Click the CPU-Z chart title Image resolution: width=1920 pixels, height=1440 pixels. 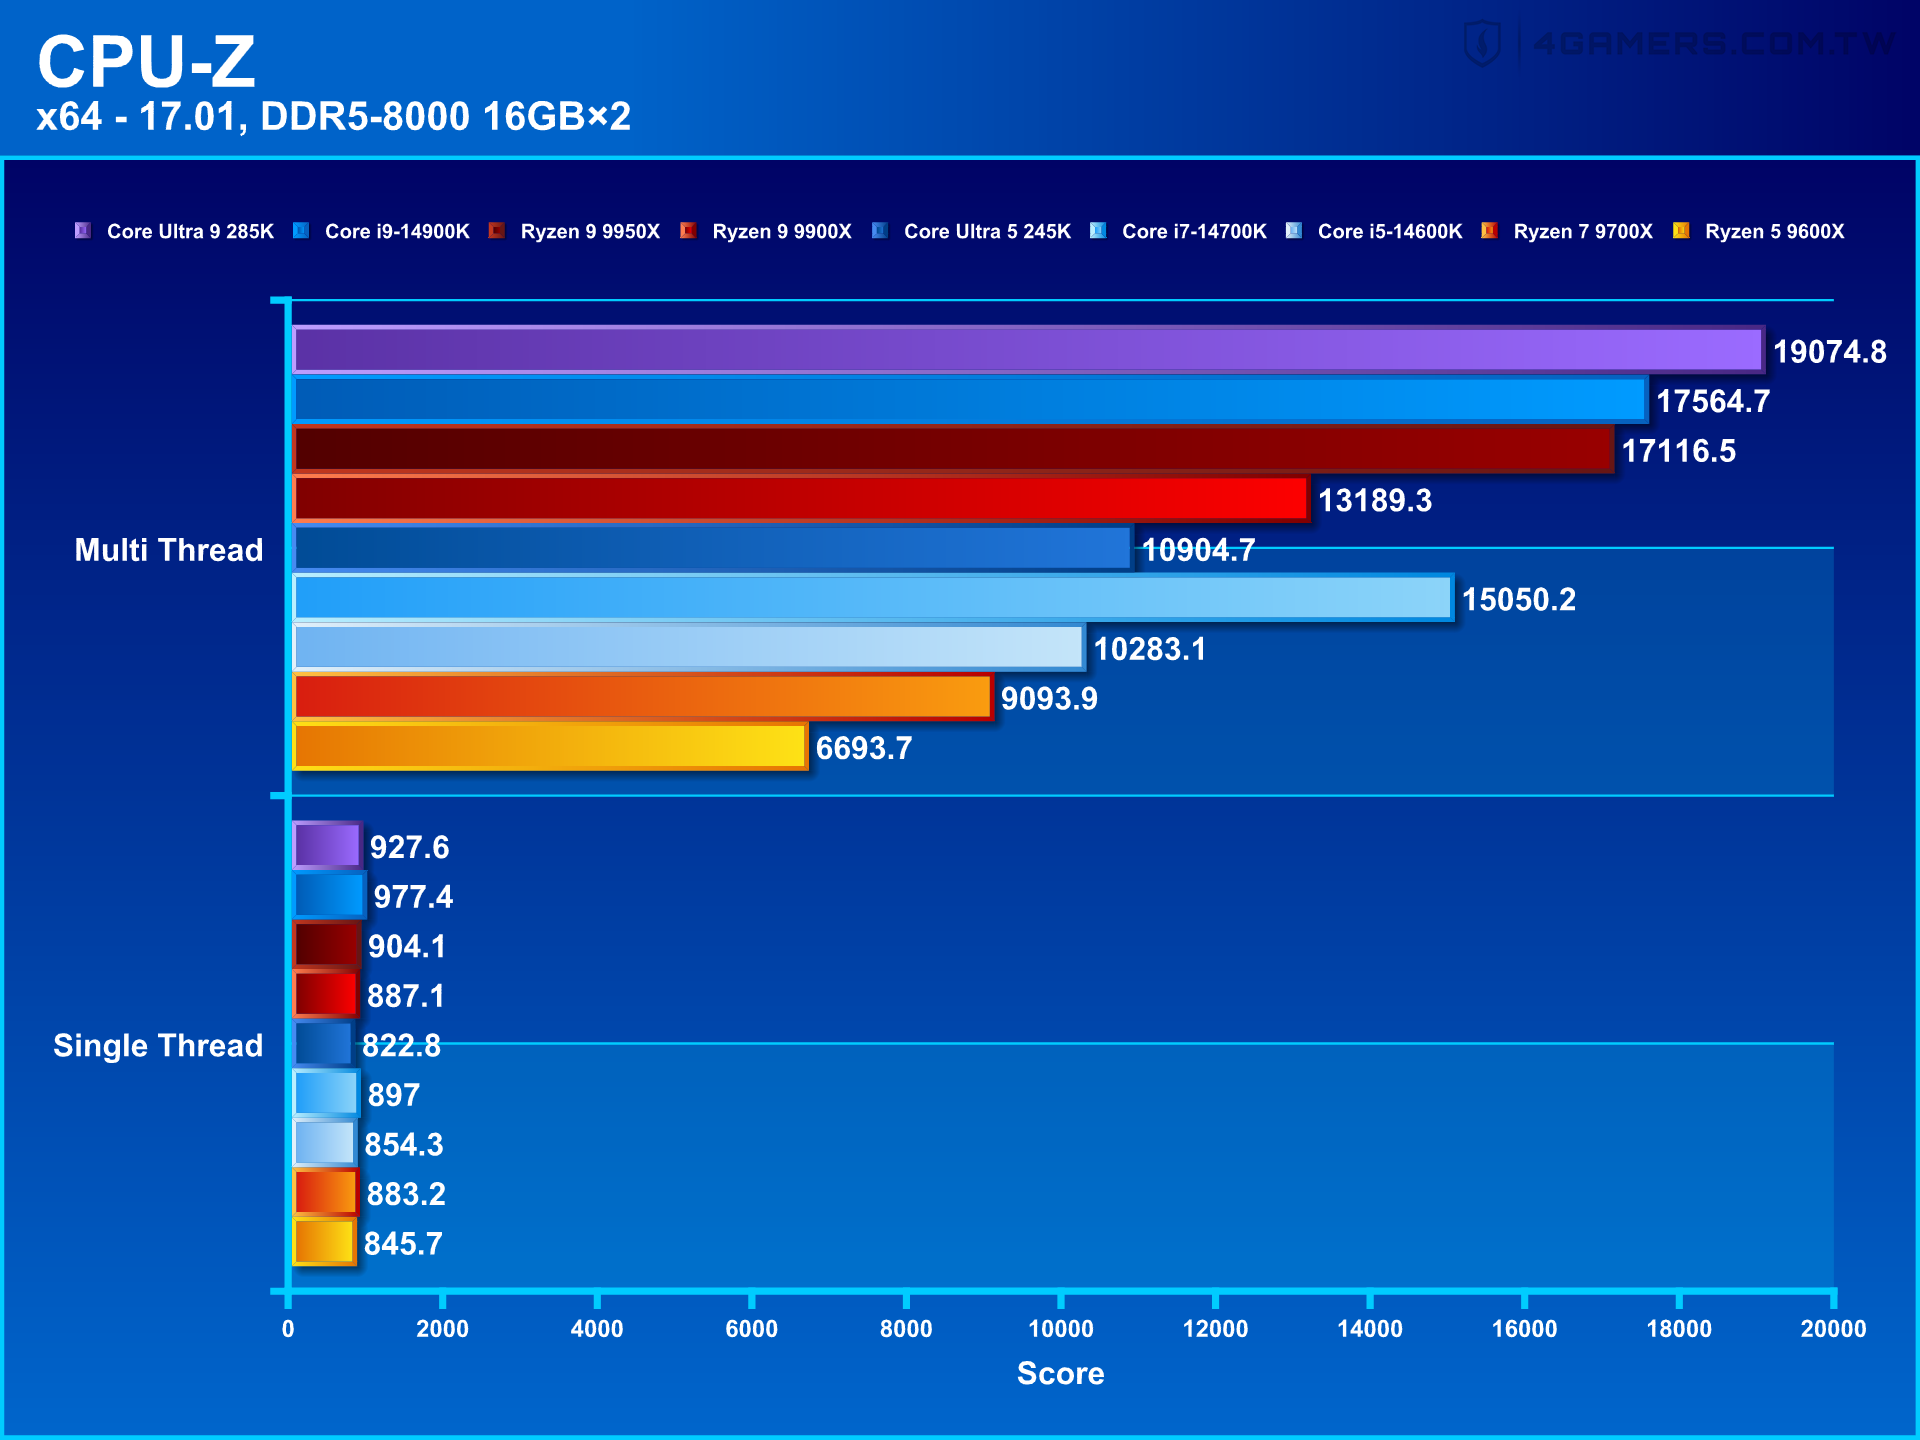point(147,61)
